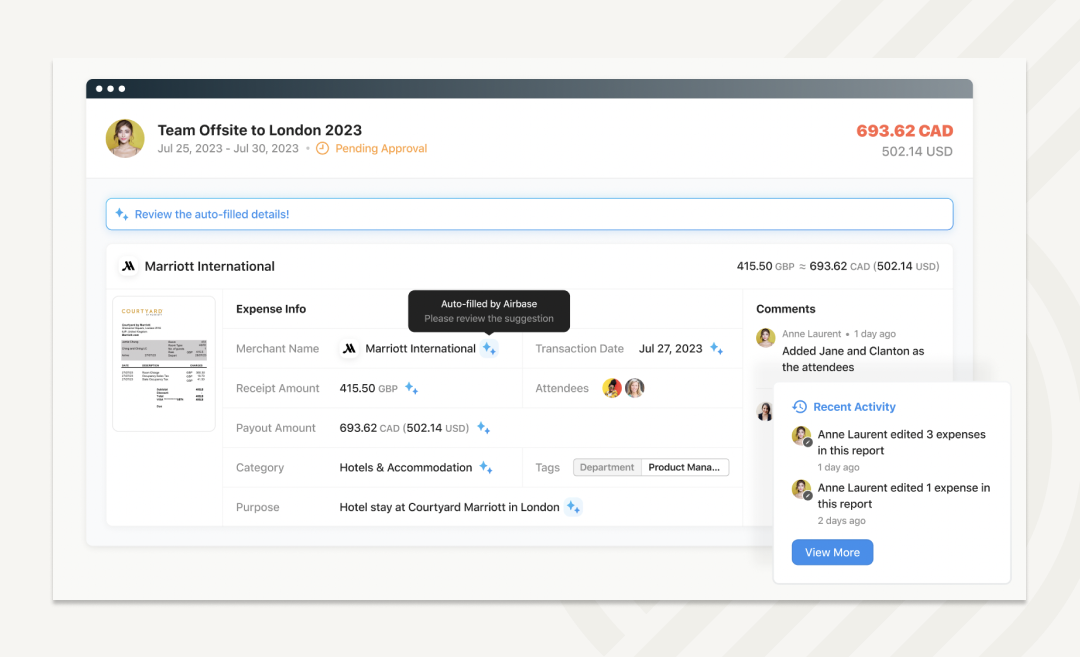The height and width of the screenshot is (657, 1080).
Task: Click the Review the auto-filled details banner
Action: click(x=529, y=214)
